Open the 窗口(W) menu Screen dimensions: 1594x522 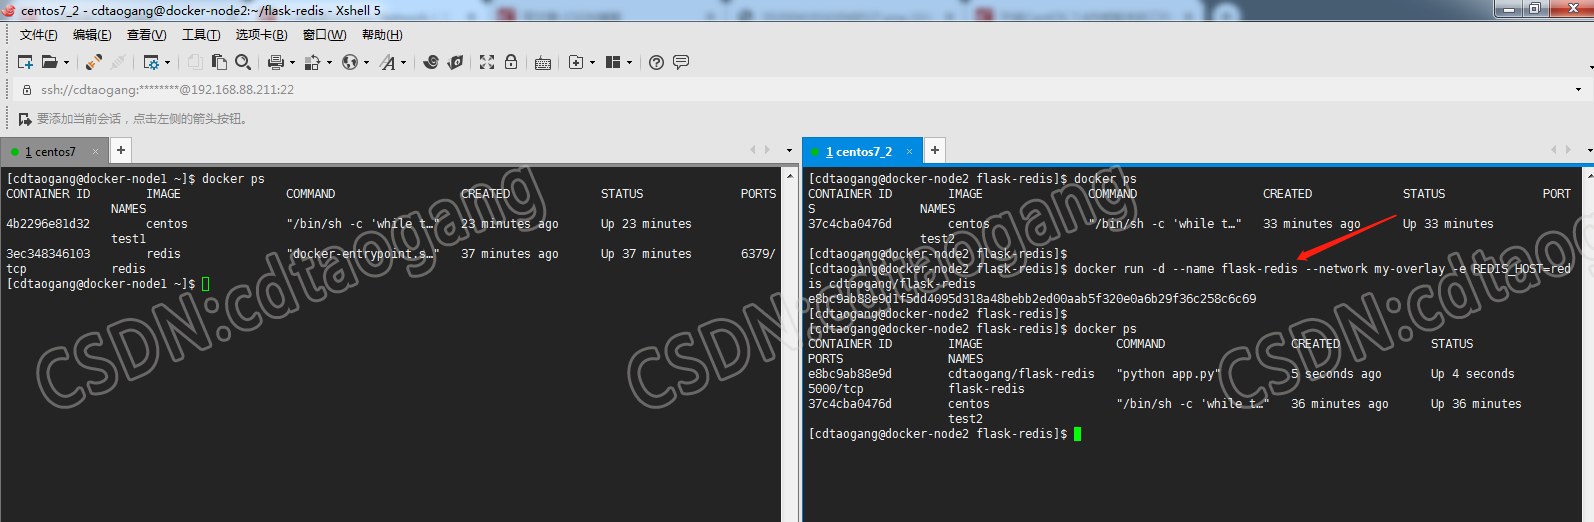[x=325, y=35]
